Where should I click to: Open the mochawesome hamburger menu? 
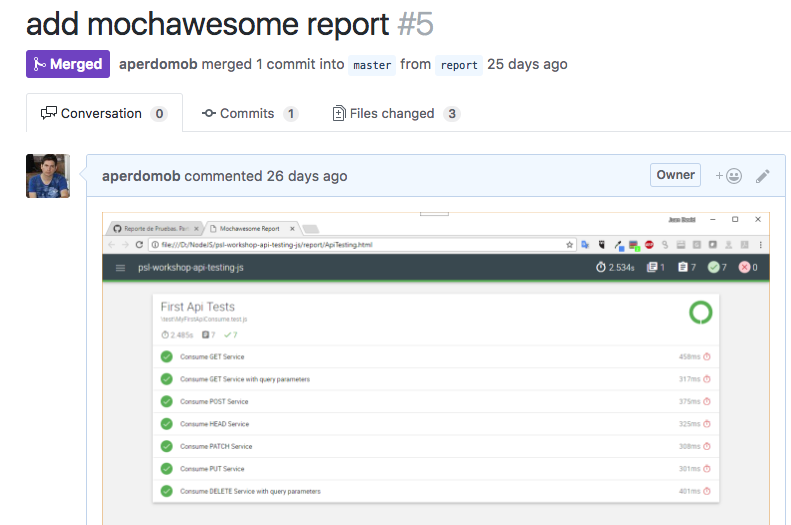click(120, 268)
